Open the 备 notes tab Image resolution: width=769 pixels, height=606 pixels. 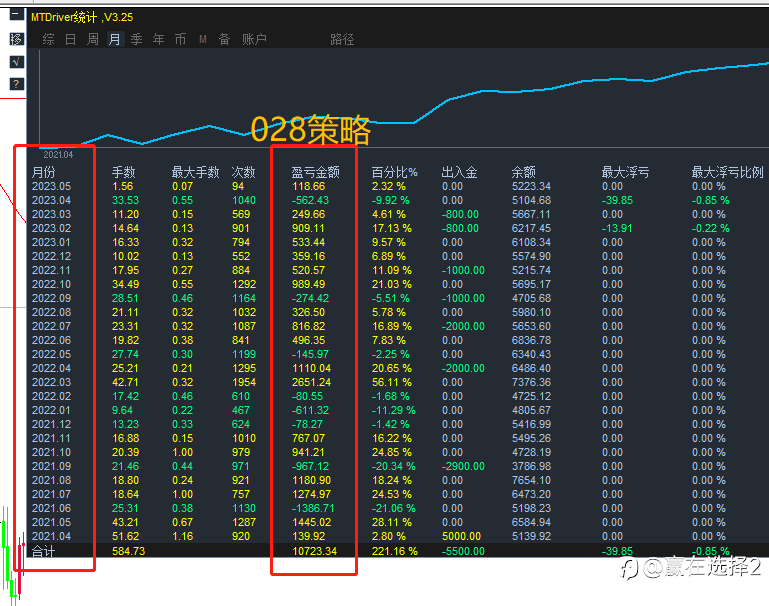[x=224, y=39]
